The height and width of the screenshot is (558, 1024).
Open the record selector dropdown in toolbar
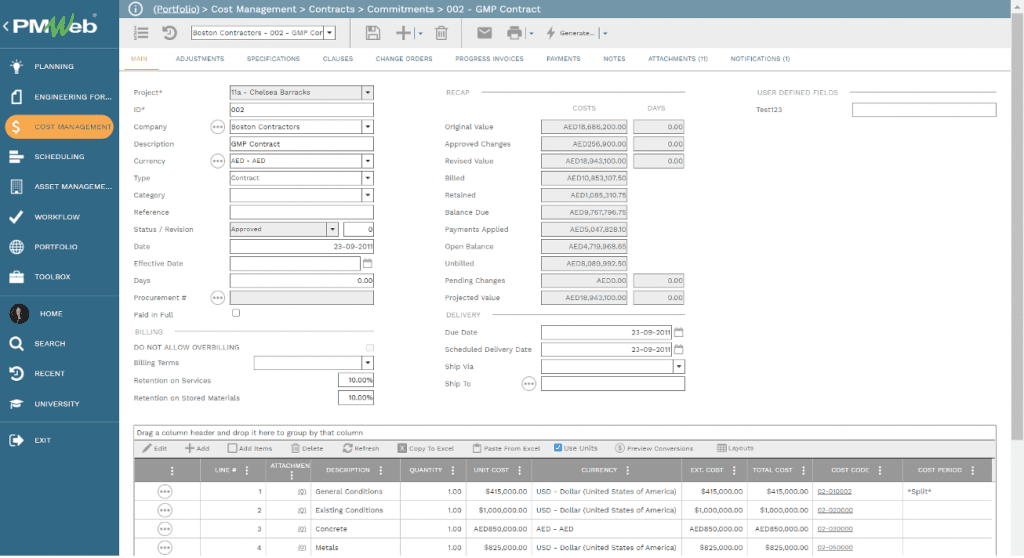330,33
